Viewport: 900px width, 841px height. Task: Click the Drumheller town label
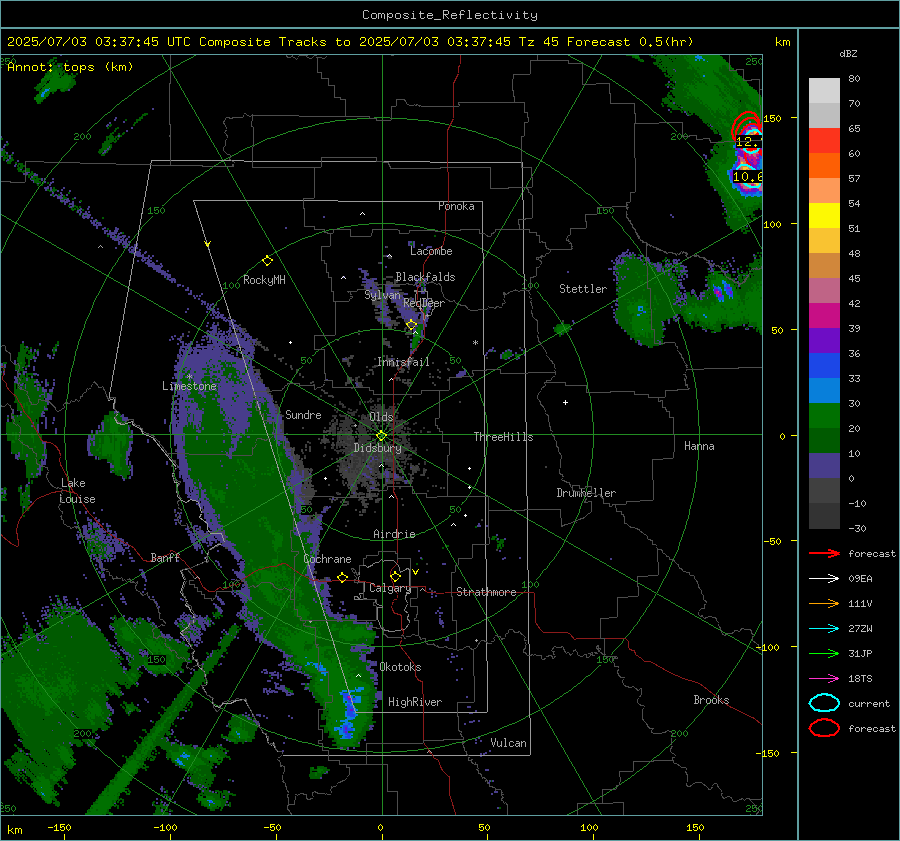click(x=586, y=493)
